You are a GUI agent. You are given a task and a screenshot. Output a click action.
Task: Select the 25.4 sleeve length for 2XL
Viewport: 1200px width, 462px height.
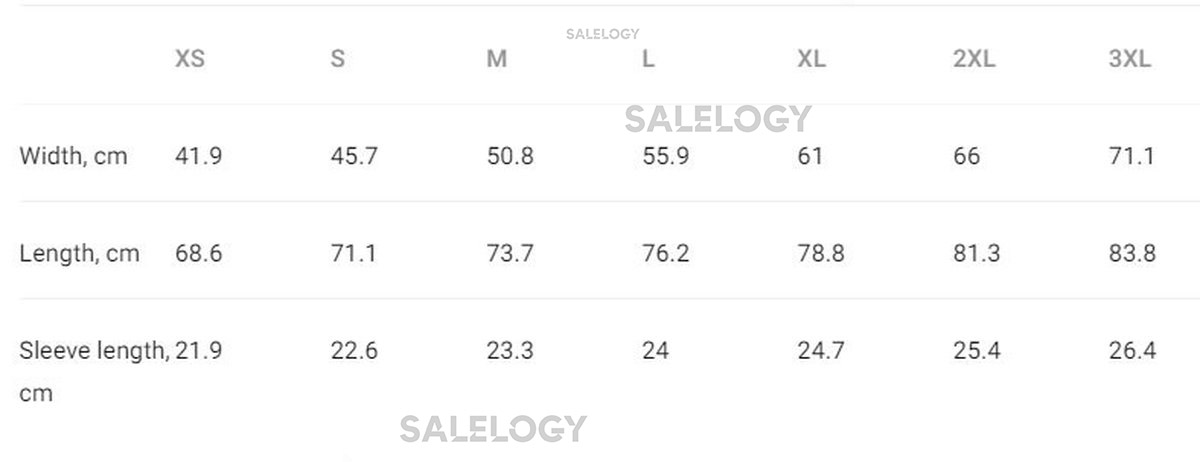click(977, 351)
